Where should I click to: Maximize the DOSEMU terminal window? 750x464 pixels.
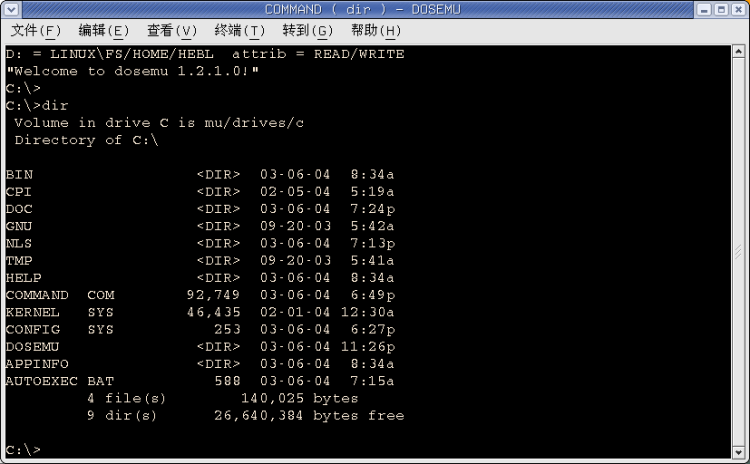(x=721, y=9)
